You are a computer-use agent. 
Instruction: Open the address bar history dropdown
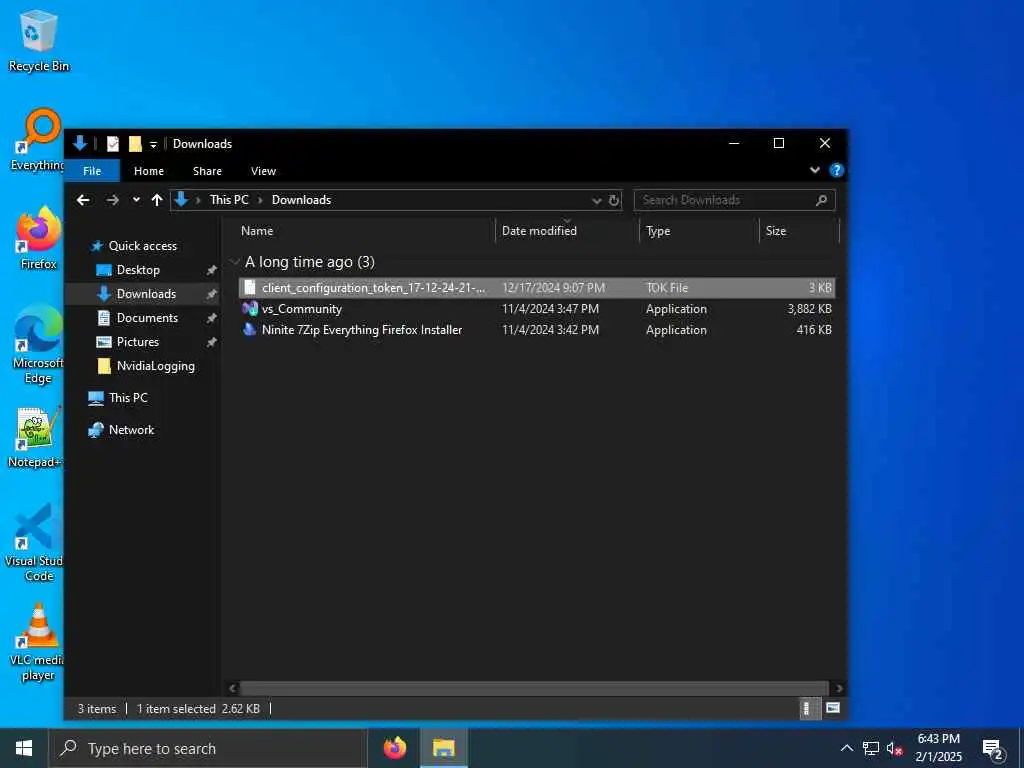[x=596, y=200]
